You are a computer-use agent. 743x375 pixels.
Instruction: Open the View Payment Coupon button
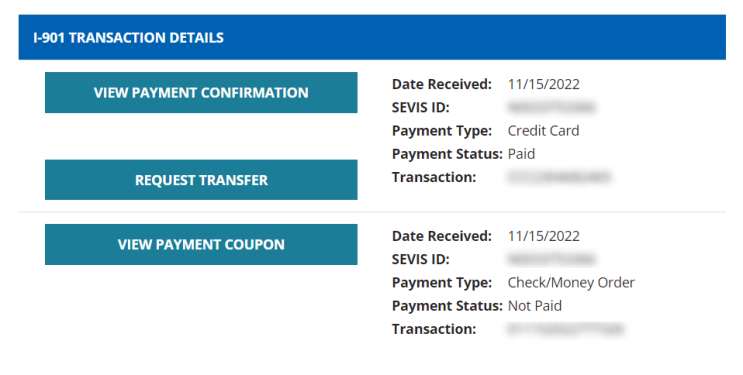tap(201, 244)
